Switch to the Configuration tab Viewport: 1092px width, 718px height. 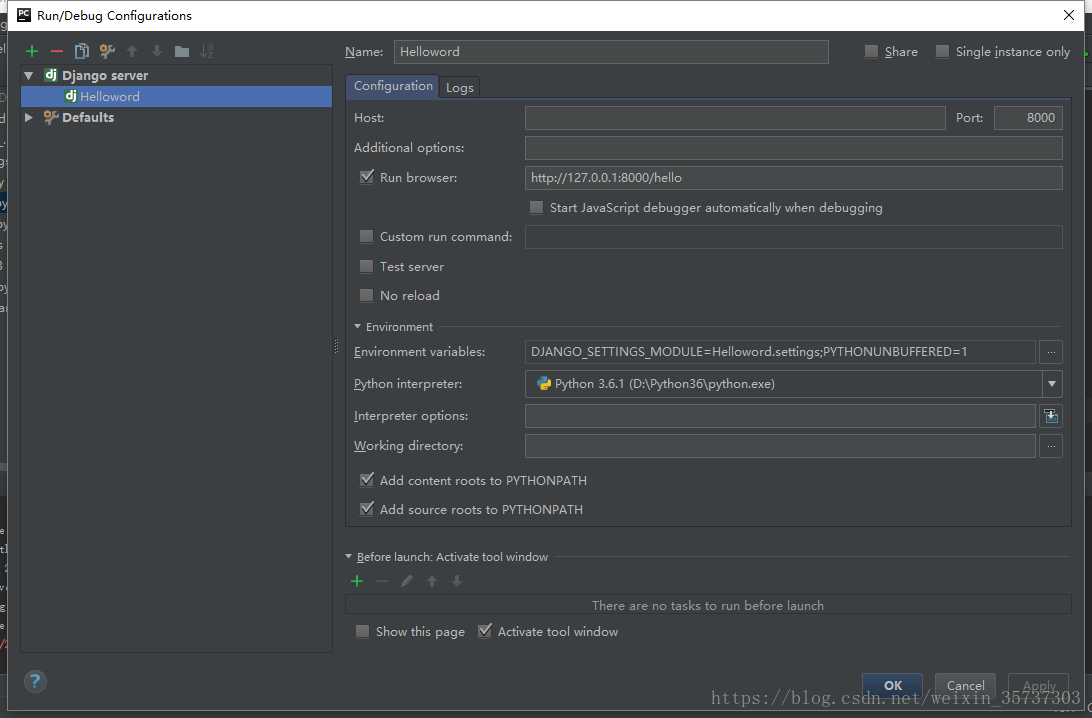[393, 86]
